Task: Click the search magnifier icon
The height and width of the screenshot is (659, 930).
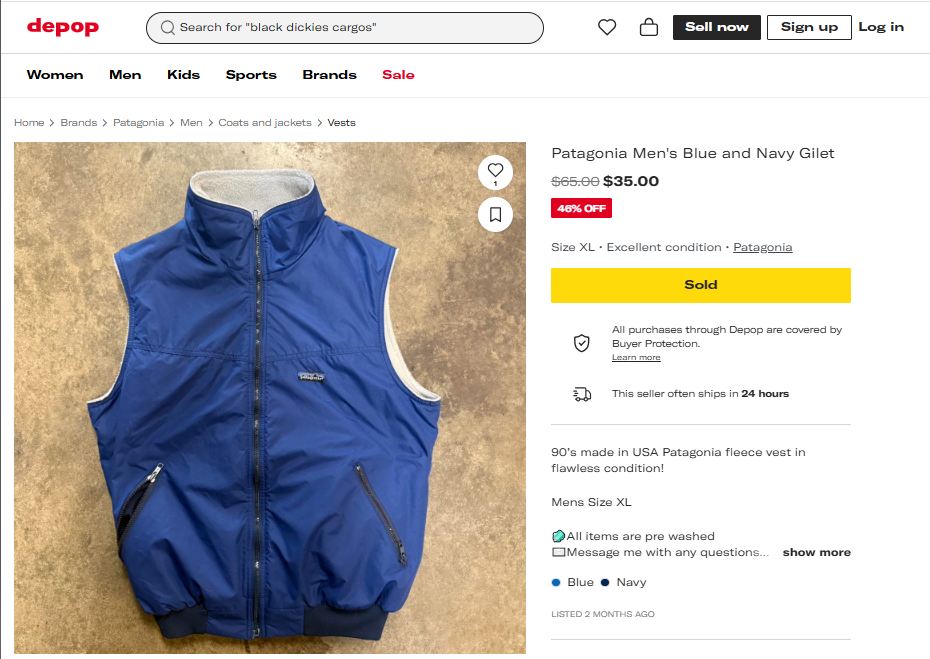Action: 168,28
